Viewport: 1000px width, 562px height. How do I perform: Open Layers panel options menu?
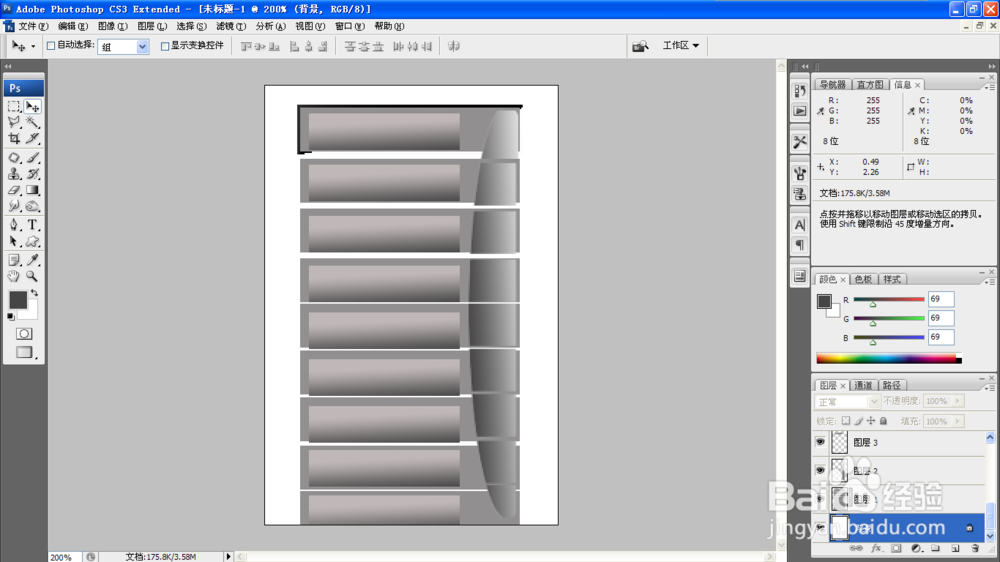point(990,388)
